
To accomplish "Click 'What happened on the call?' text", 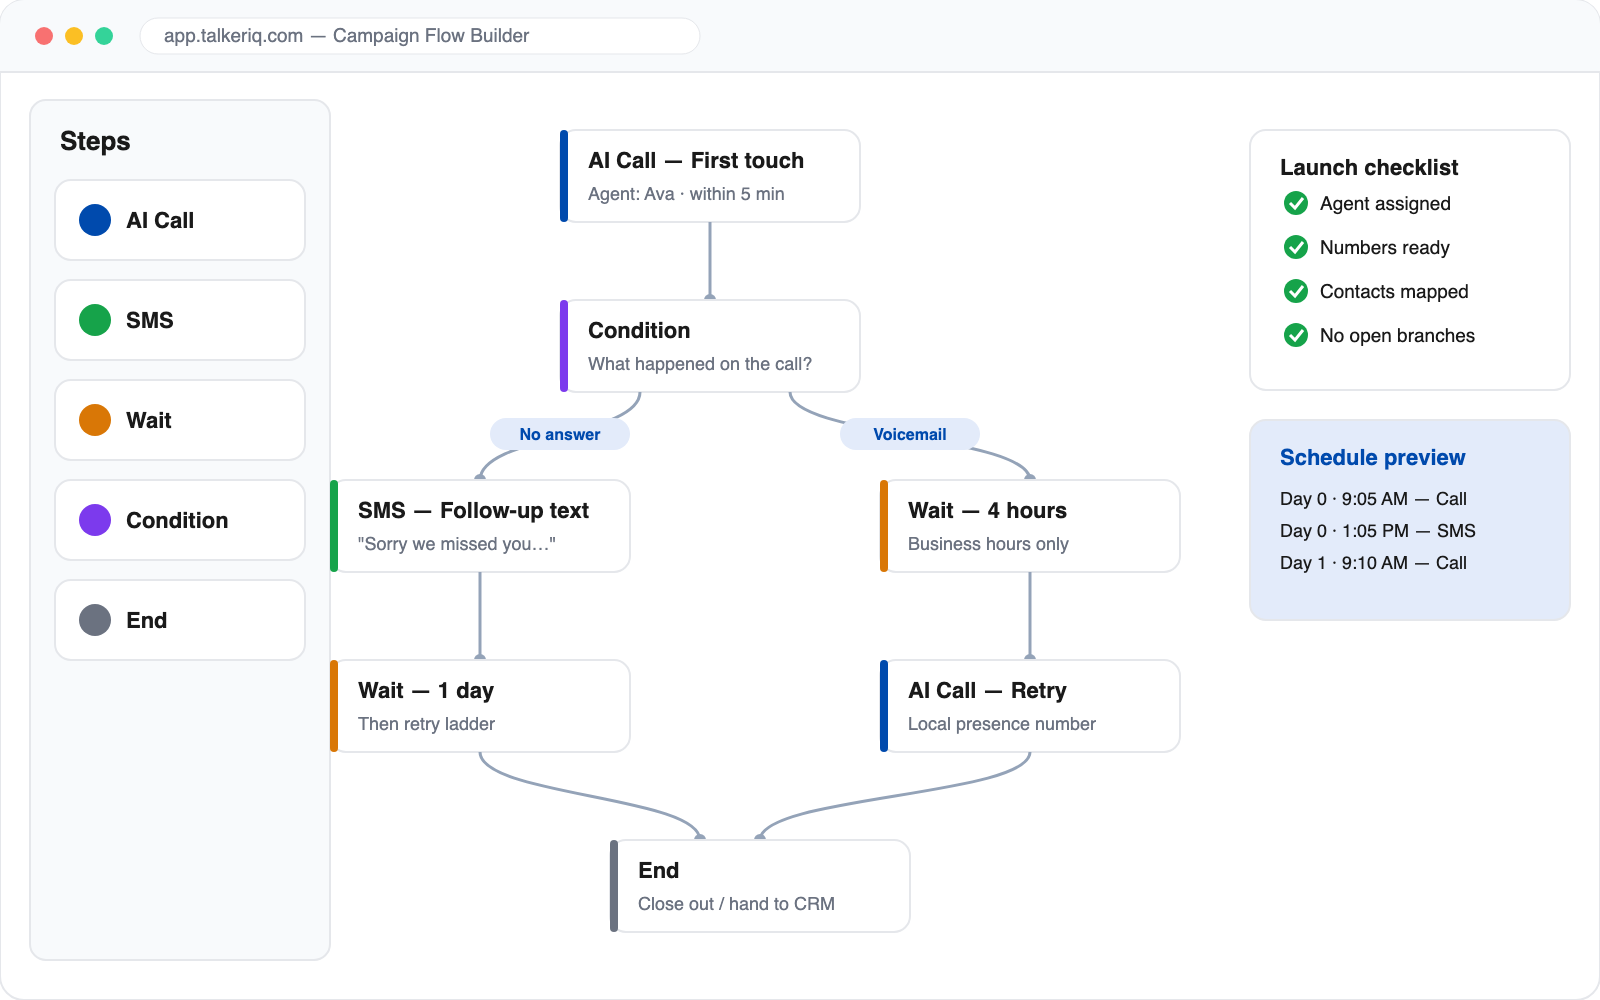I will coord(700,364).
